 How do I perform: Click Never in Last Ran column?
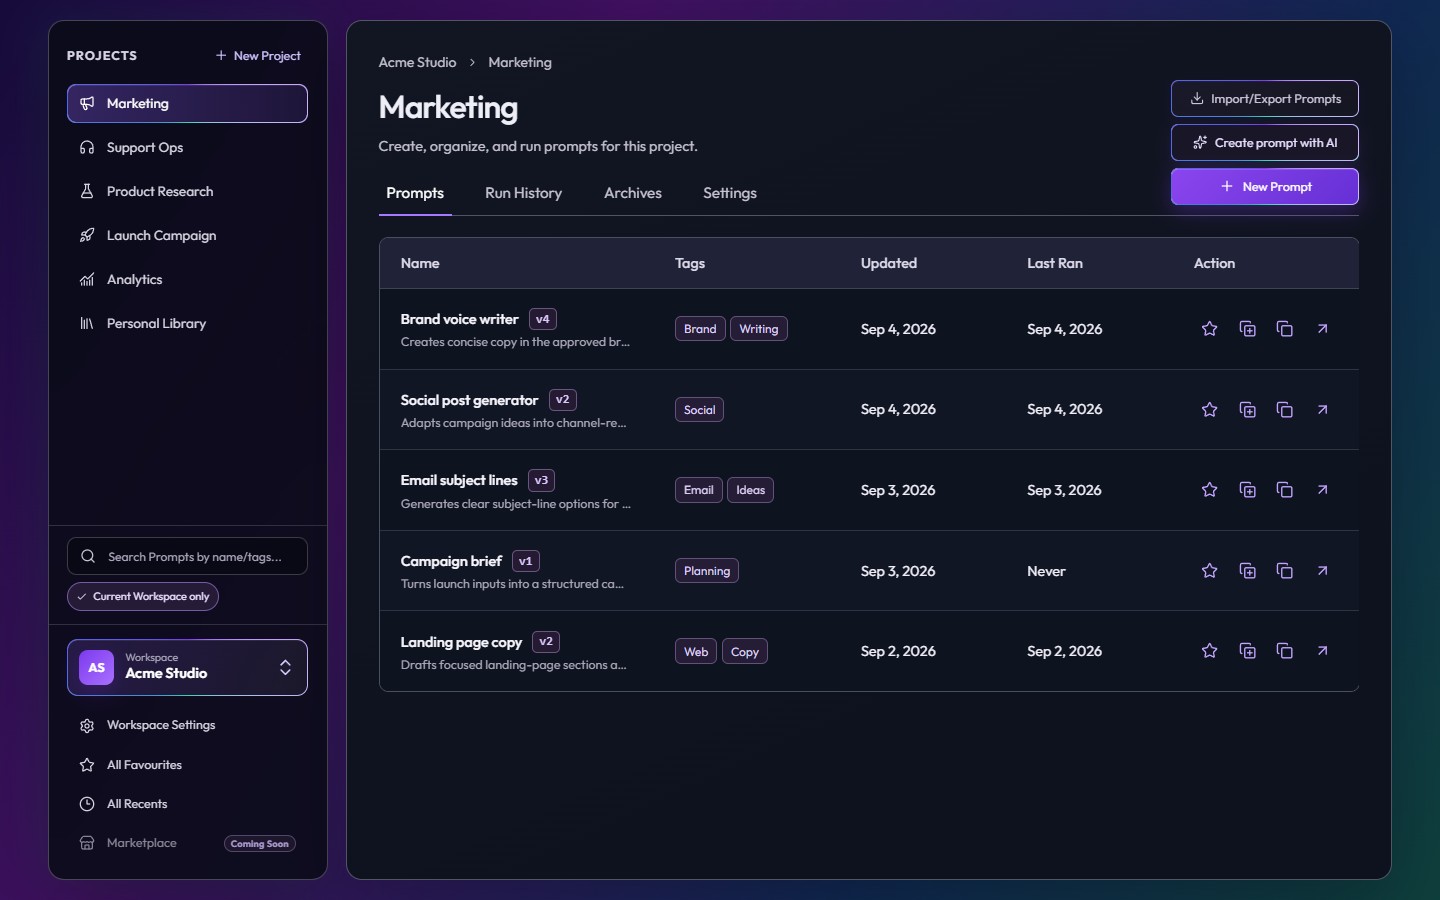point(1046,571)
